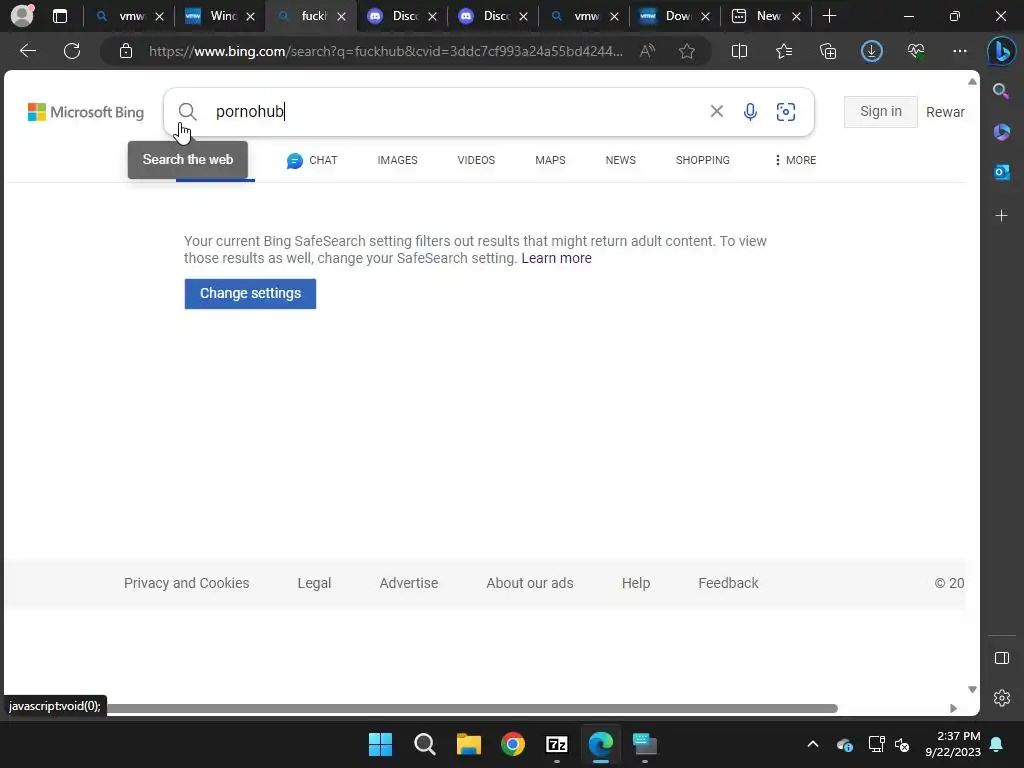Open Privacy and Cookies footer link
This screenshot has width=1024, height=768.
[187, 583]
